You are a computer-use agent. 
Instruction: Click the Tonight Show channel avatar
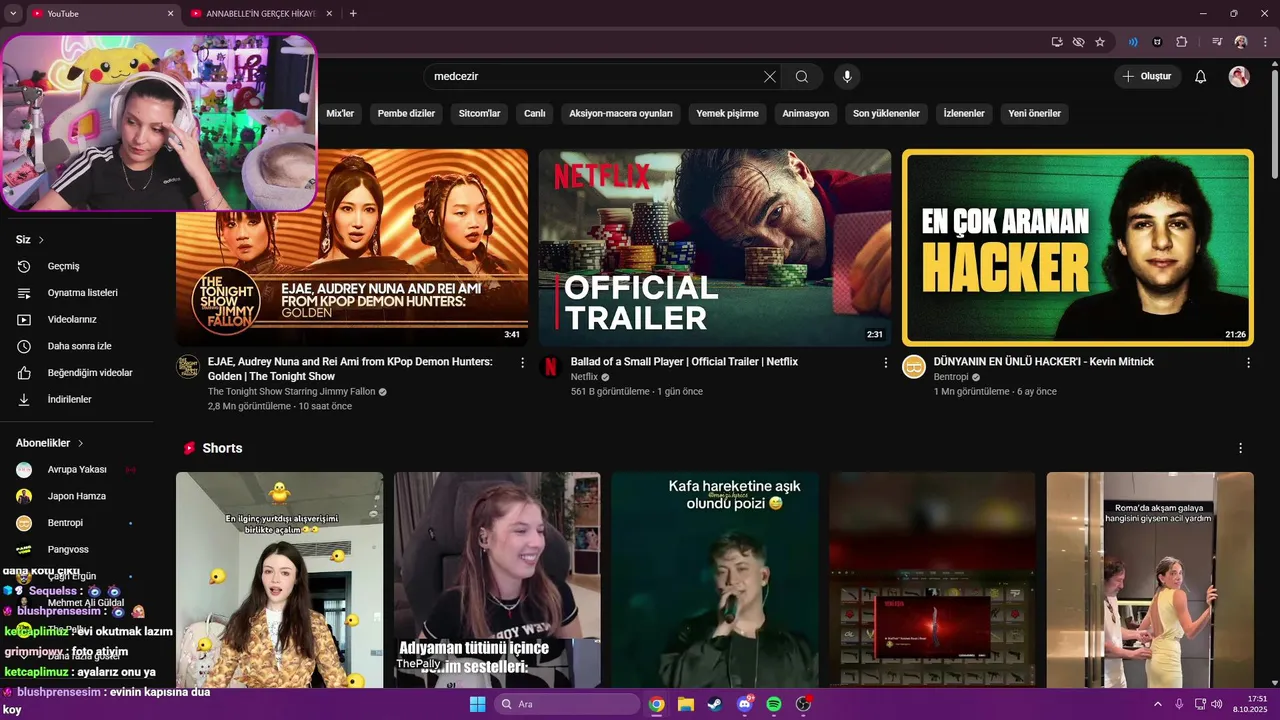click(x=188, y=367)
